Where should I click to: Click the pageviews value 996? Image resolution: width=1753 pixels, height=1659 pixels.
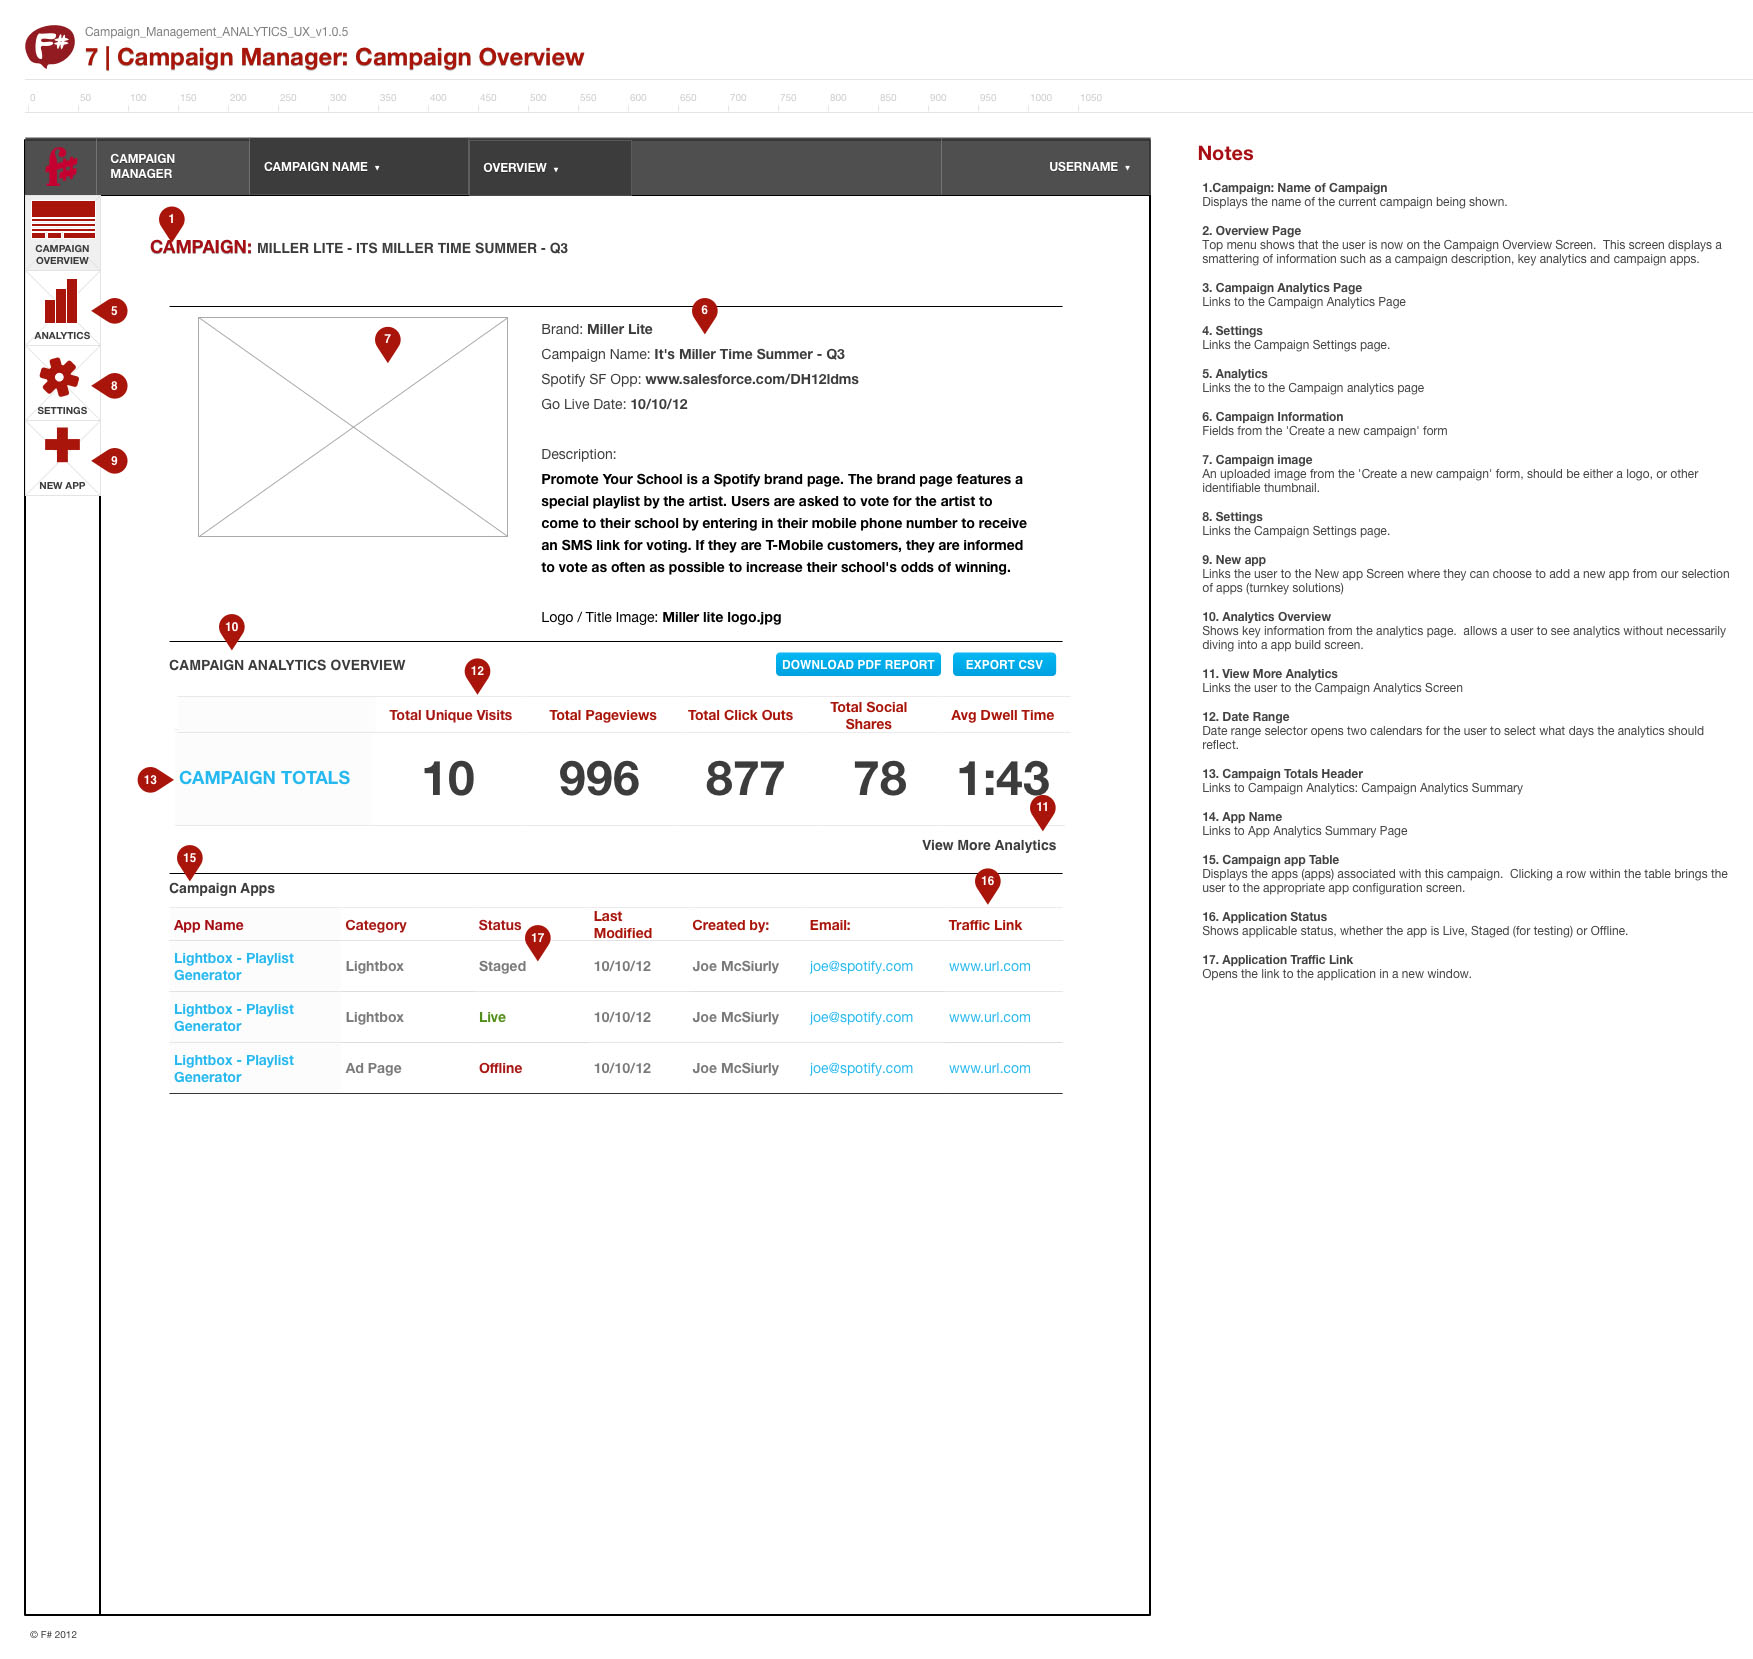(x=599, y=779)
